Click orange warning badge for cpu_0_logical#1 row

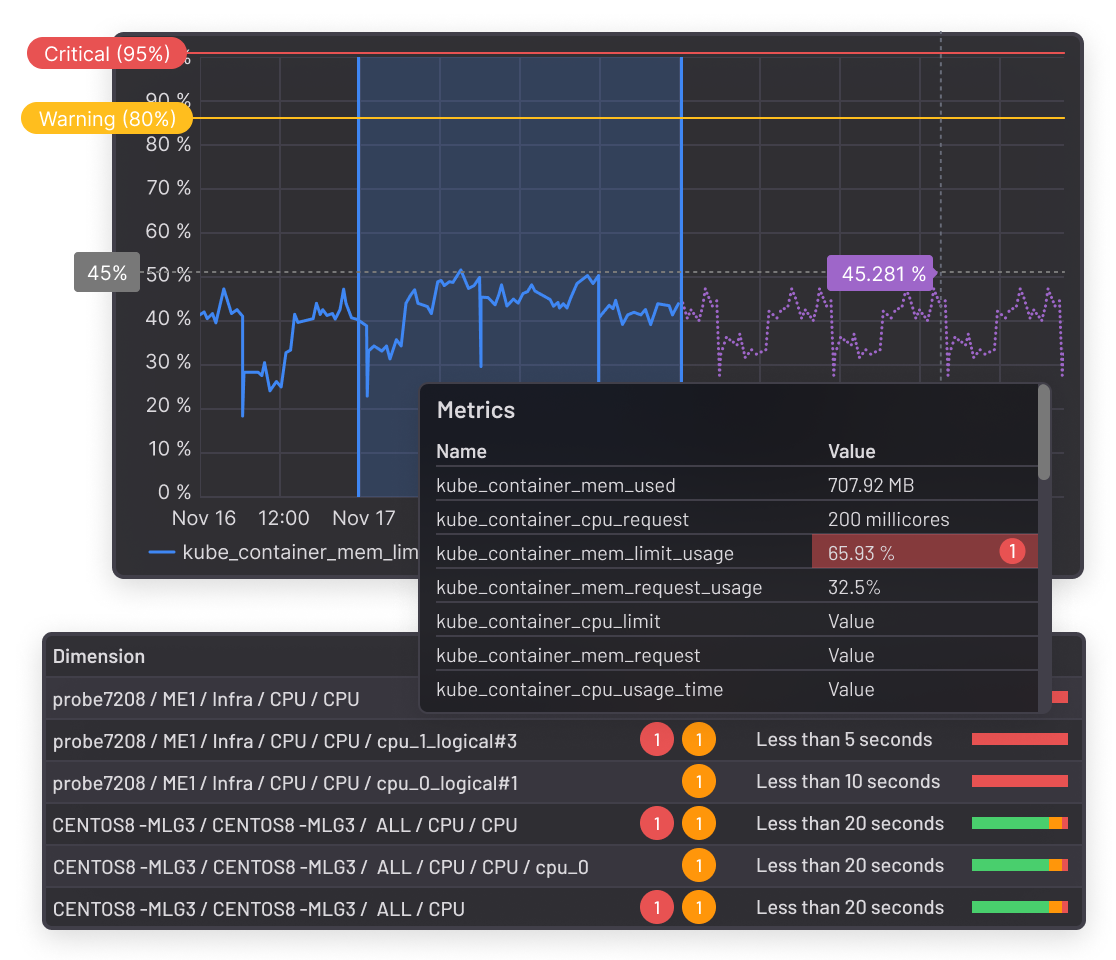tap(698, 782)
